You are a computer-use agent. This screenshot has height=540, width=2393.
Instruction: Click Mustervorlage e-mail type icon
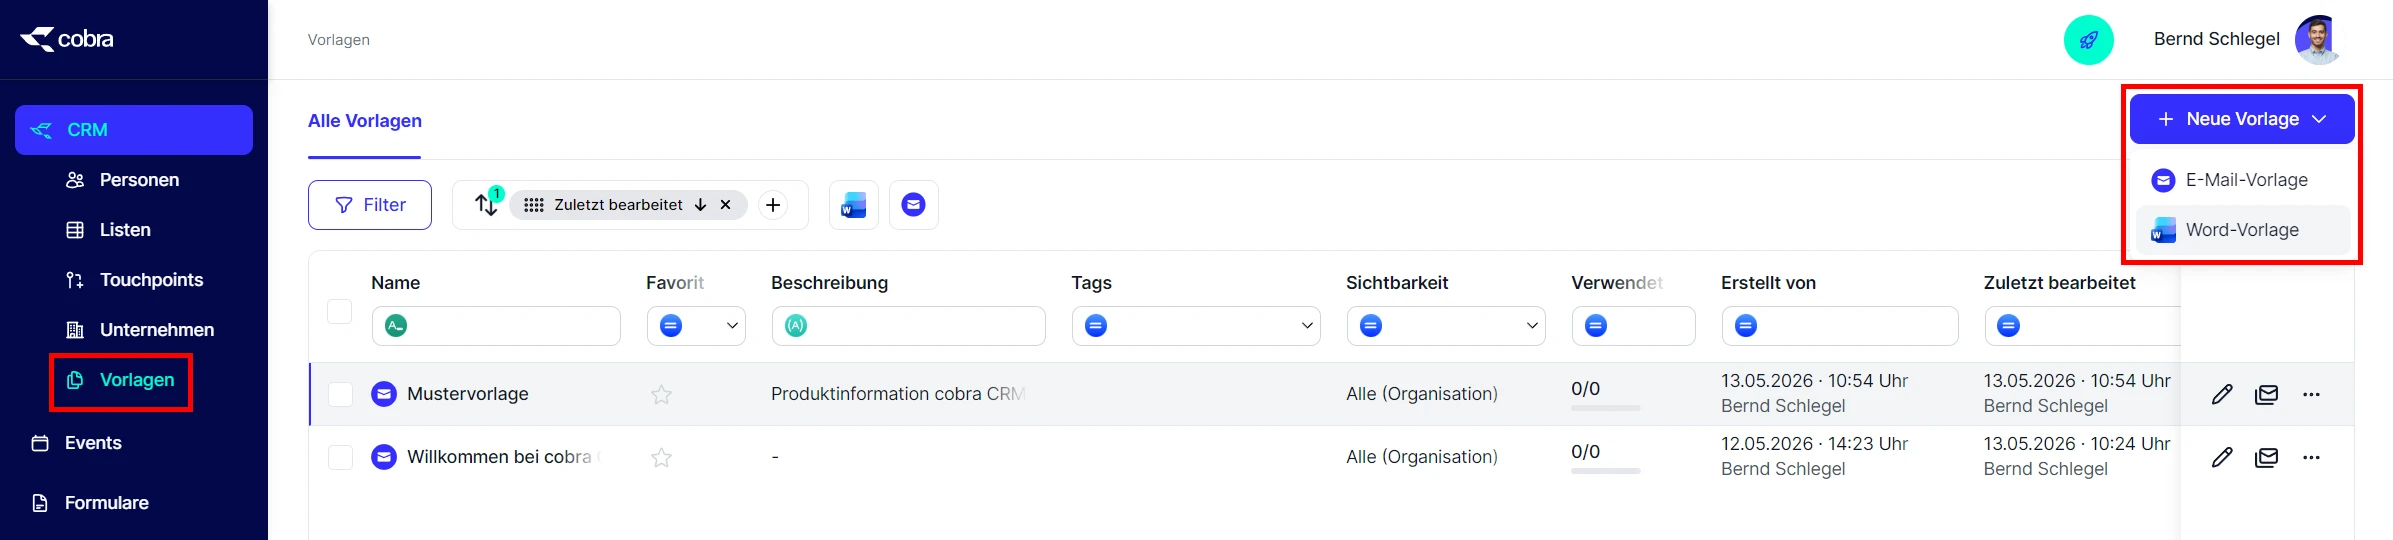(x=384, y=394)
